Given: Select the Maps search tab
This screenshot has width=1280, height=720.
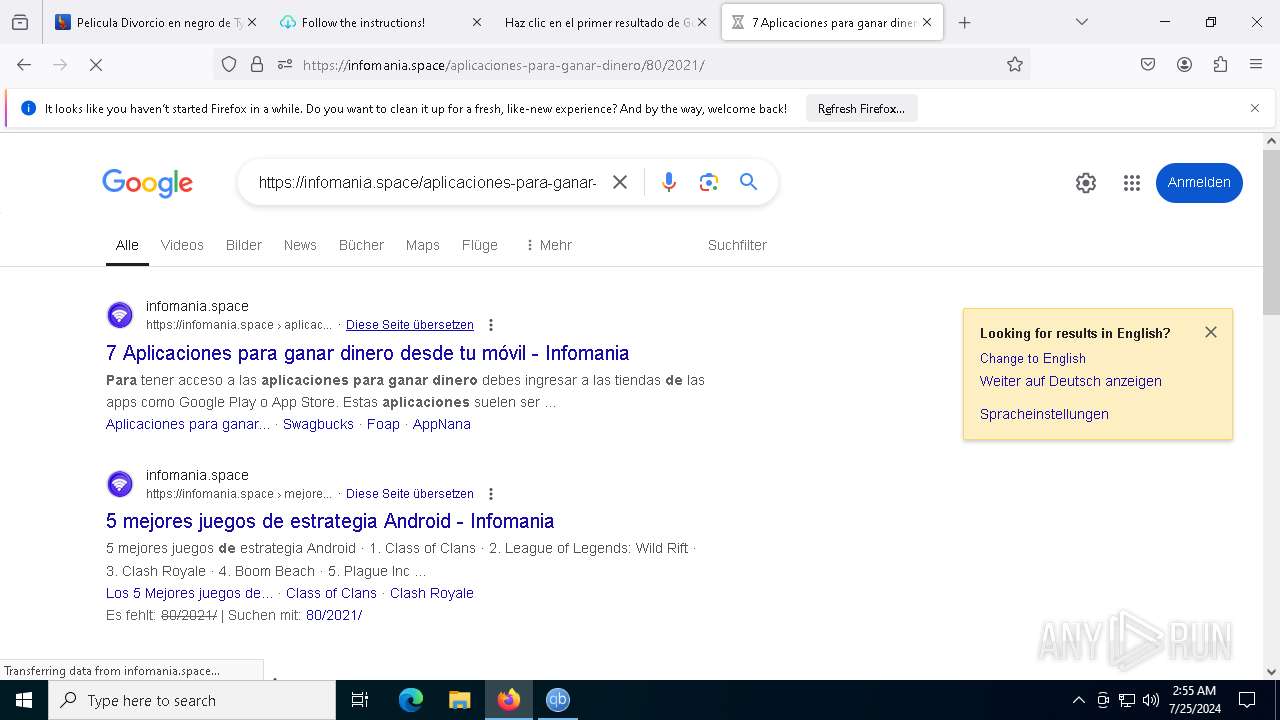Looking at the screenshot, I should 423,245.
